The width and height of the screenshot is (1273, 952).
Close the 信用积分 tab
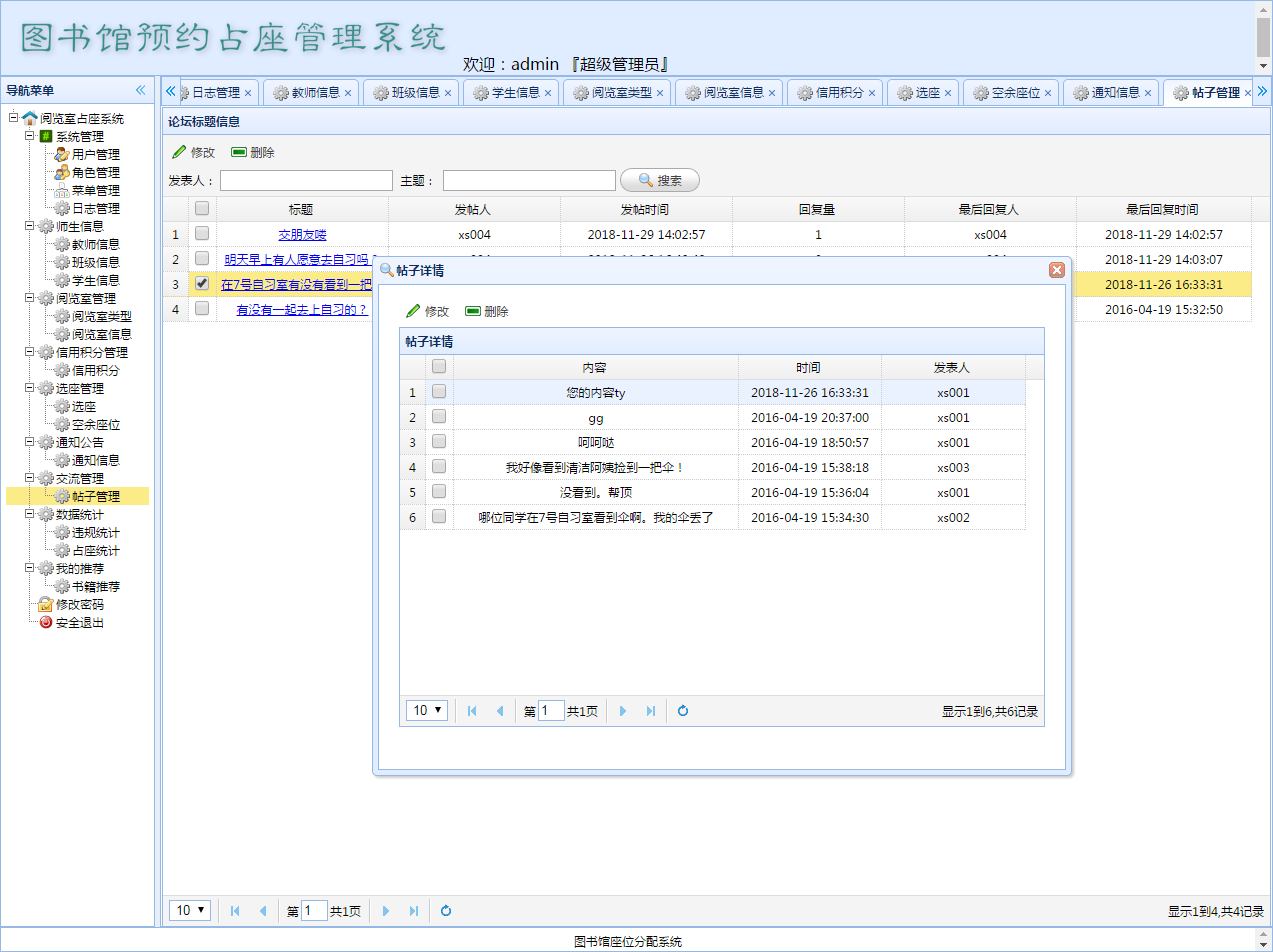872,93
